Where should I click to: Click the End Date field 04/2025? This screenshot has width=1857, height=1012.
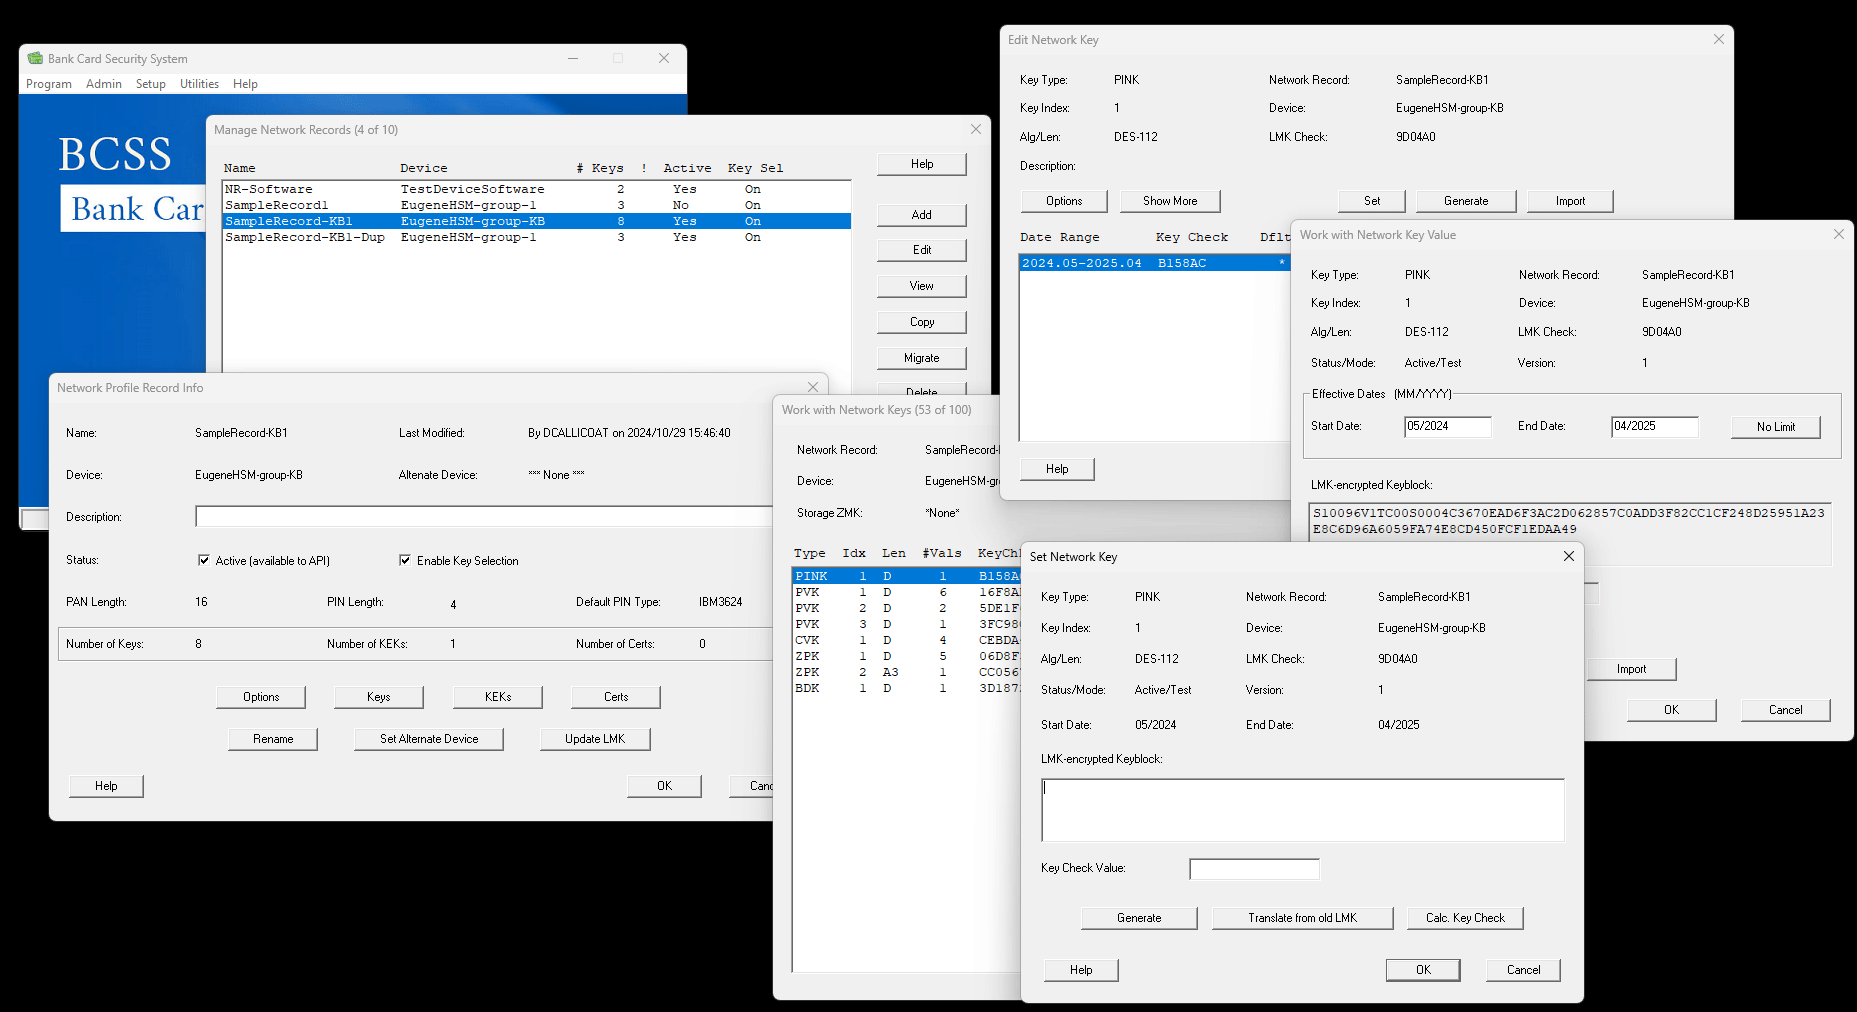(1654, 426)
